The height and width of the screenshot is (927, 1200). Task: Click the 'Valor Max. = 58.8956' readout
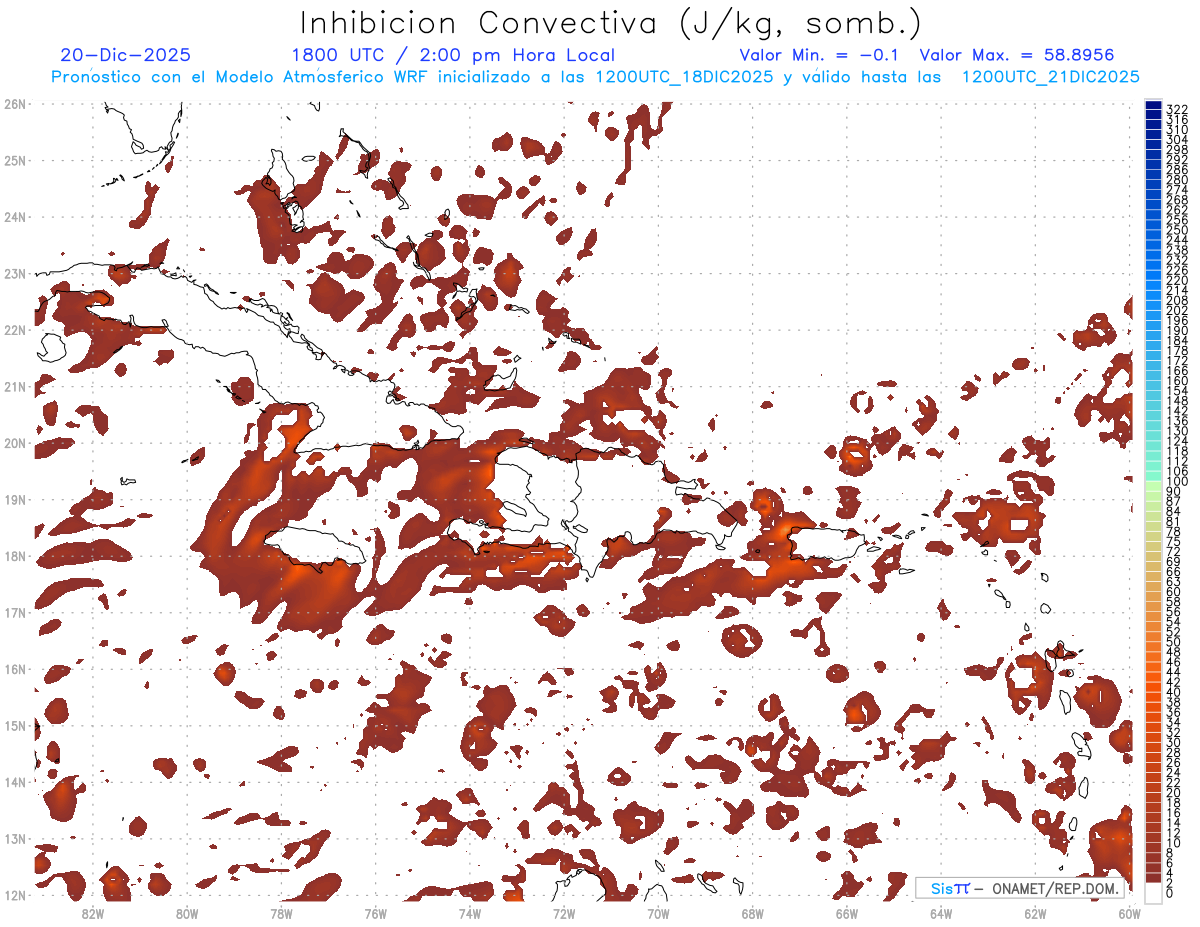coord(1017,55)
